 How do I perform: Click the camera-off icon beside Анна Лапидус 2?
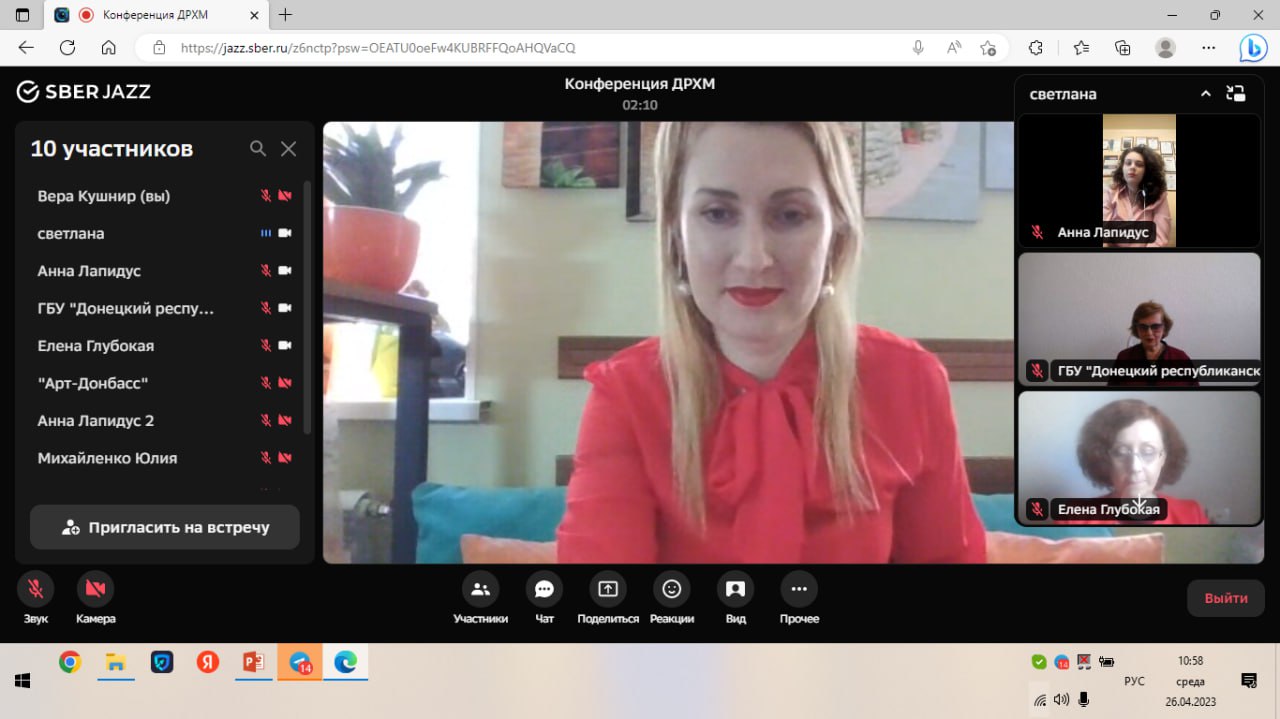click(x=285, y=421)
